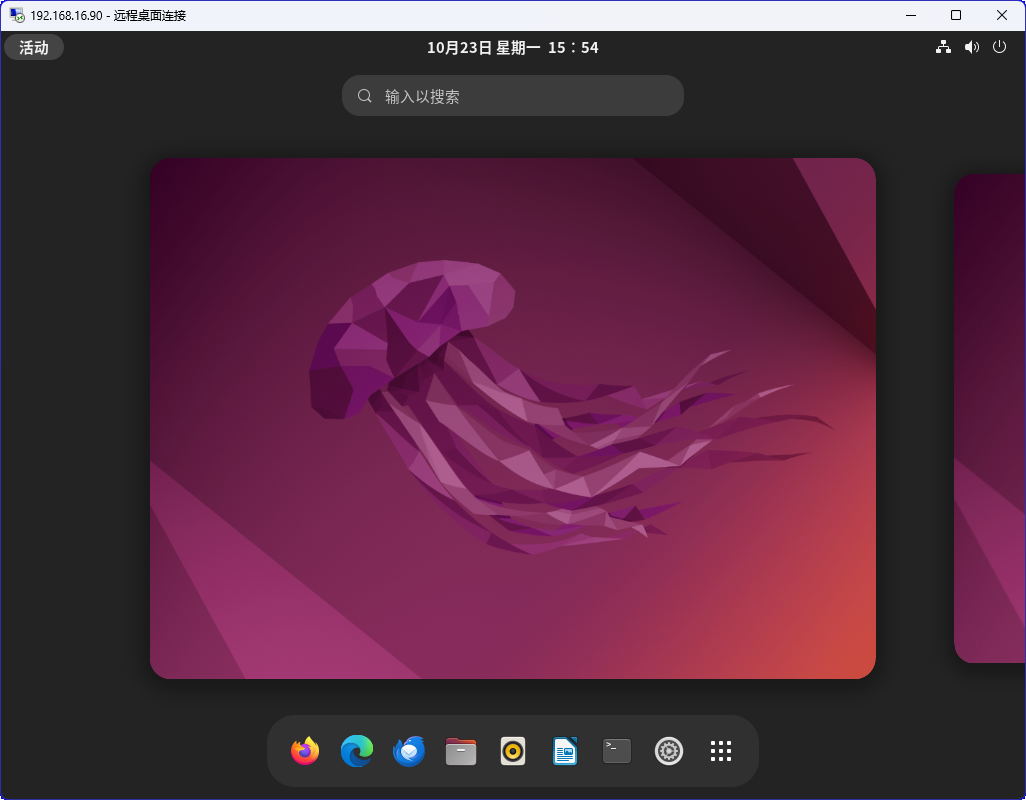Switch to the second workspace on right
This screenshot has width=1026, height=800.
989,418
